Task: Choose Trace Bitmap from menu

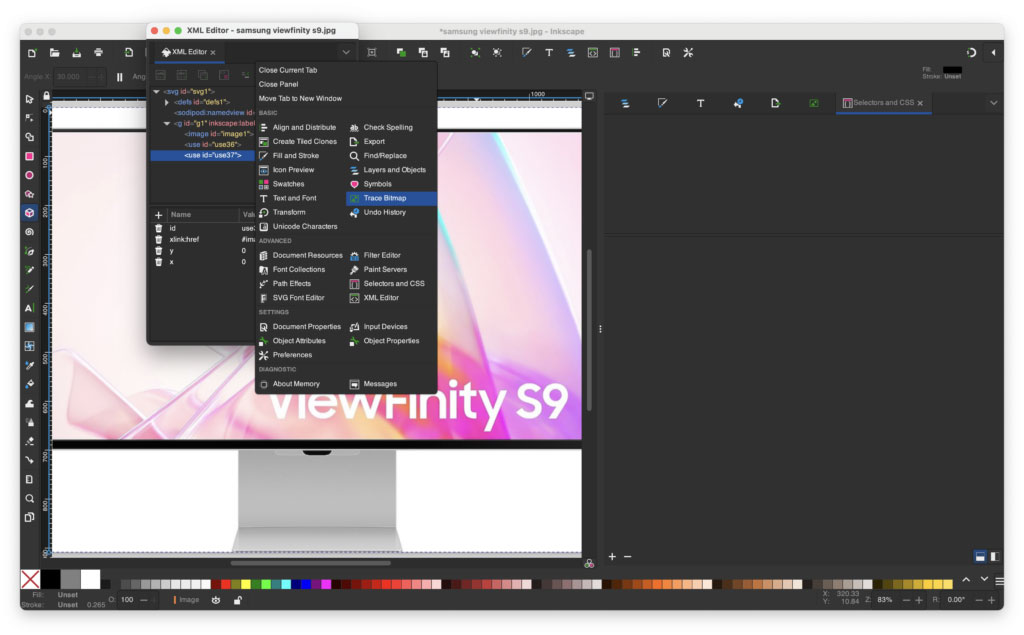Action: tap(391, 199)
